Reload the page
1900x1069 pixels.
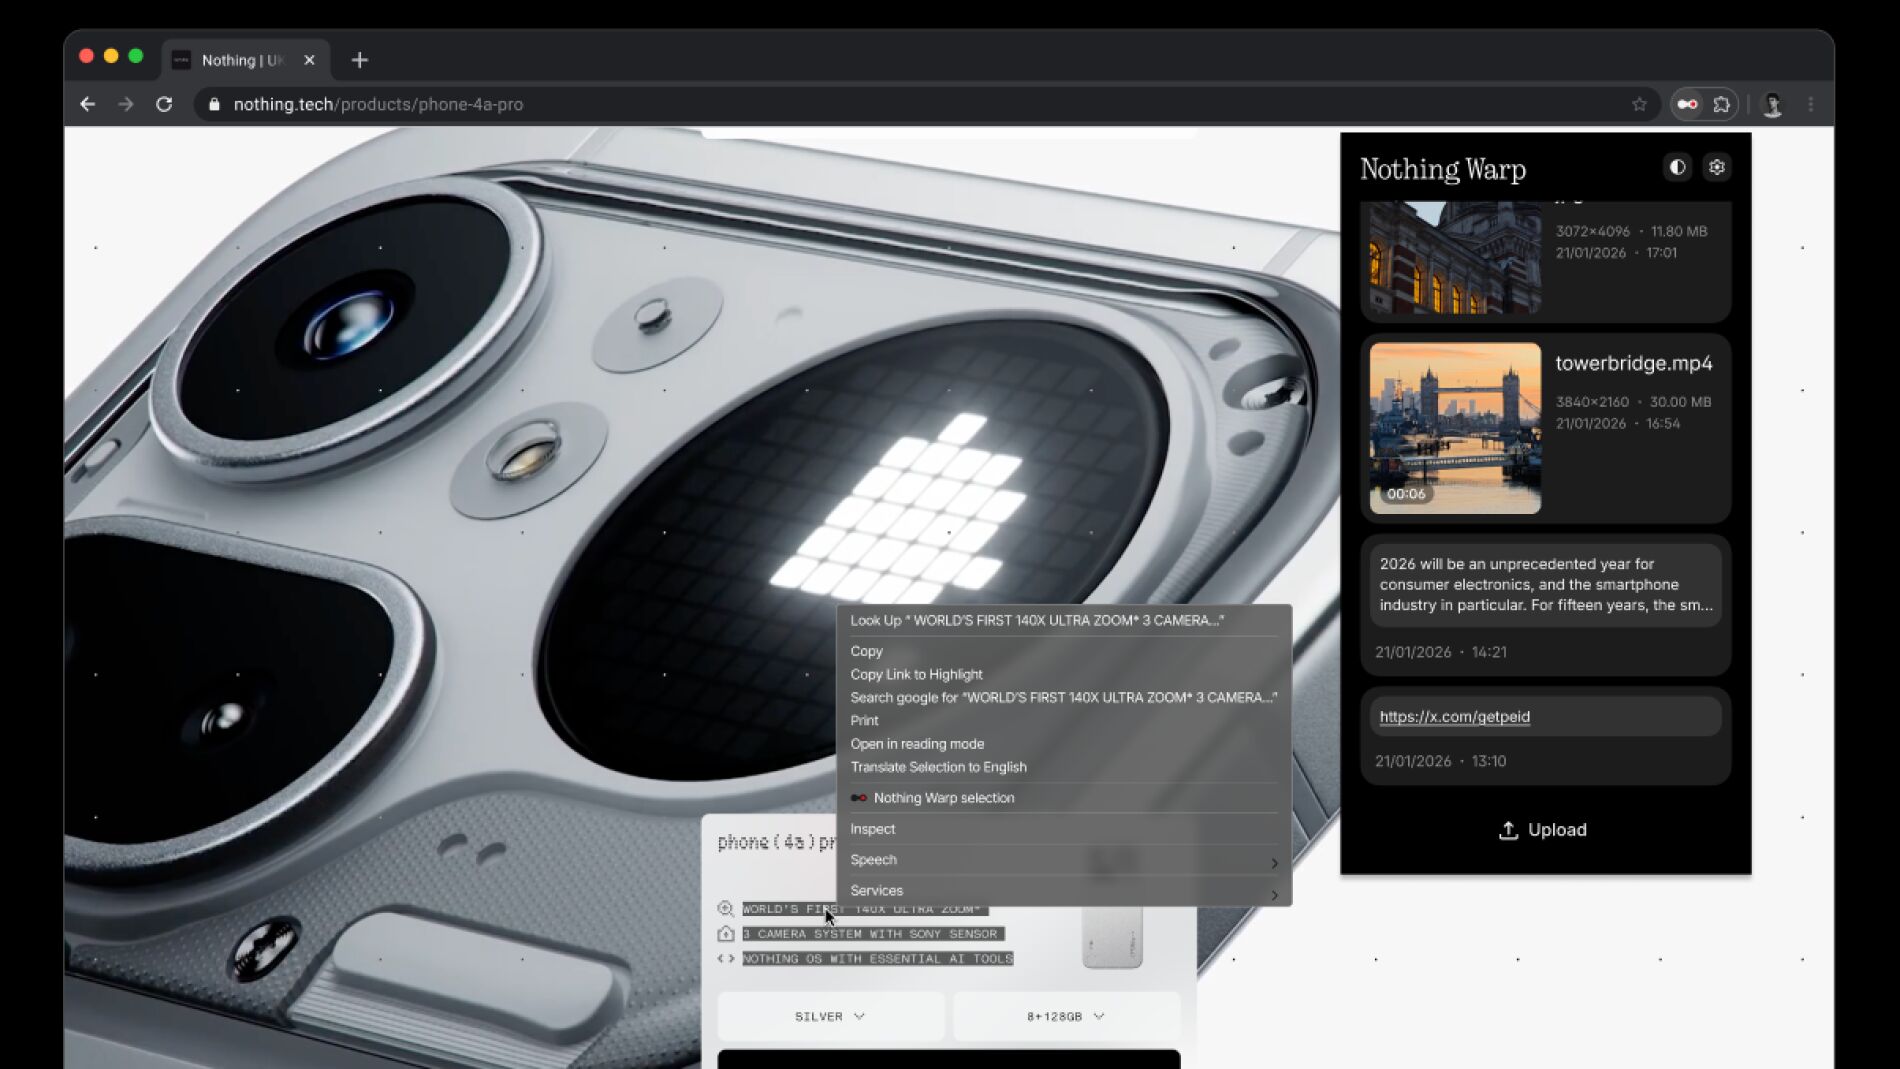(164, 104)
